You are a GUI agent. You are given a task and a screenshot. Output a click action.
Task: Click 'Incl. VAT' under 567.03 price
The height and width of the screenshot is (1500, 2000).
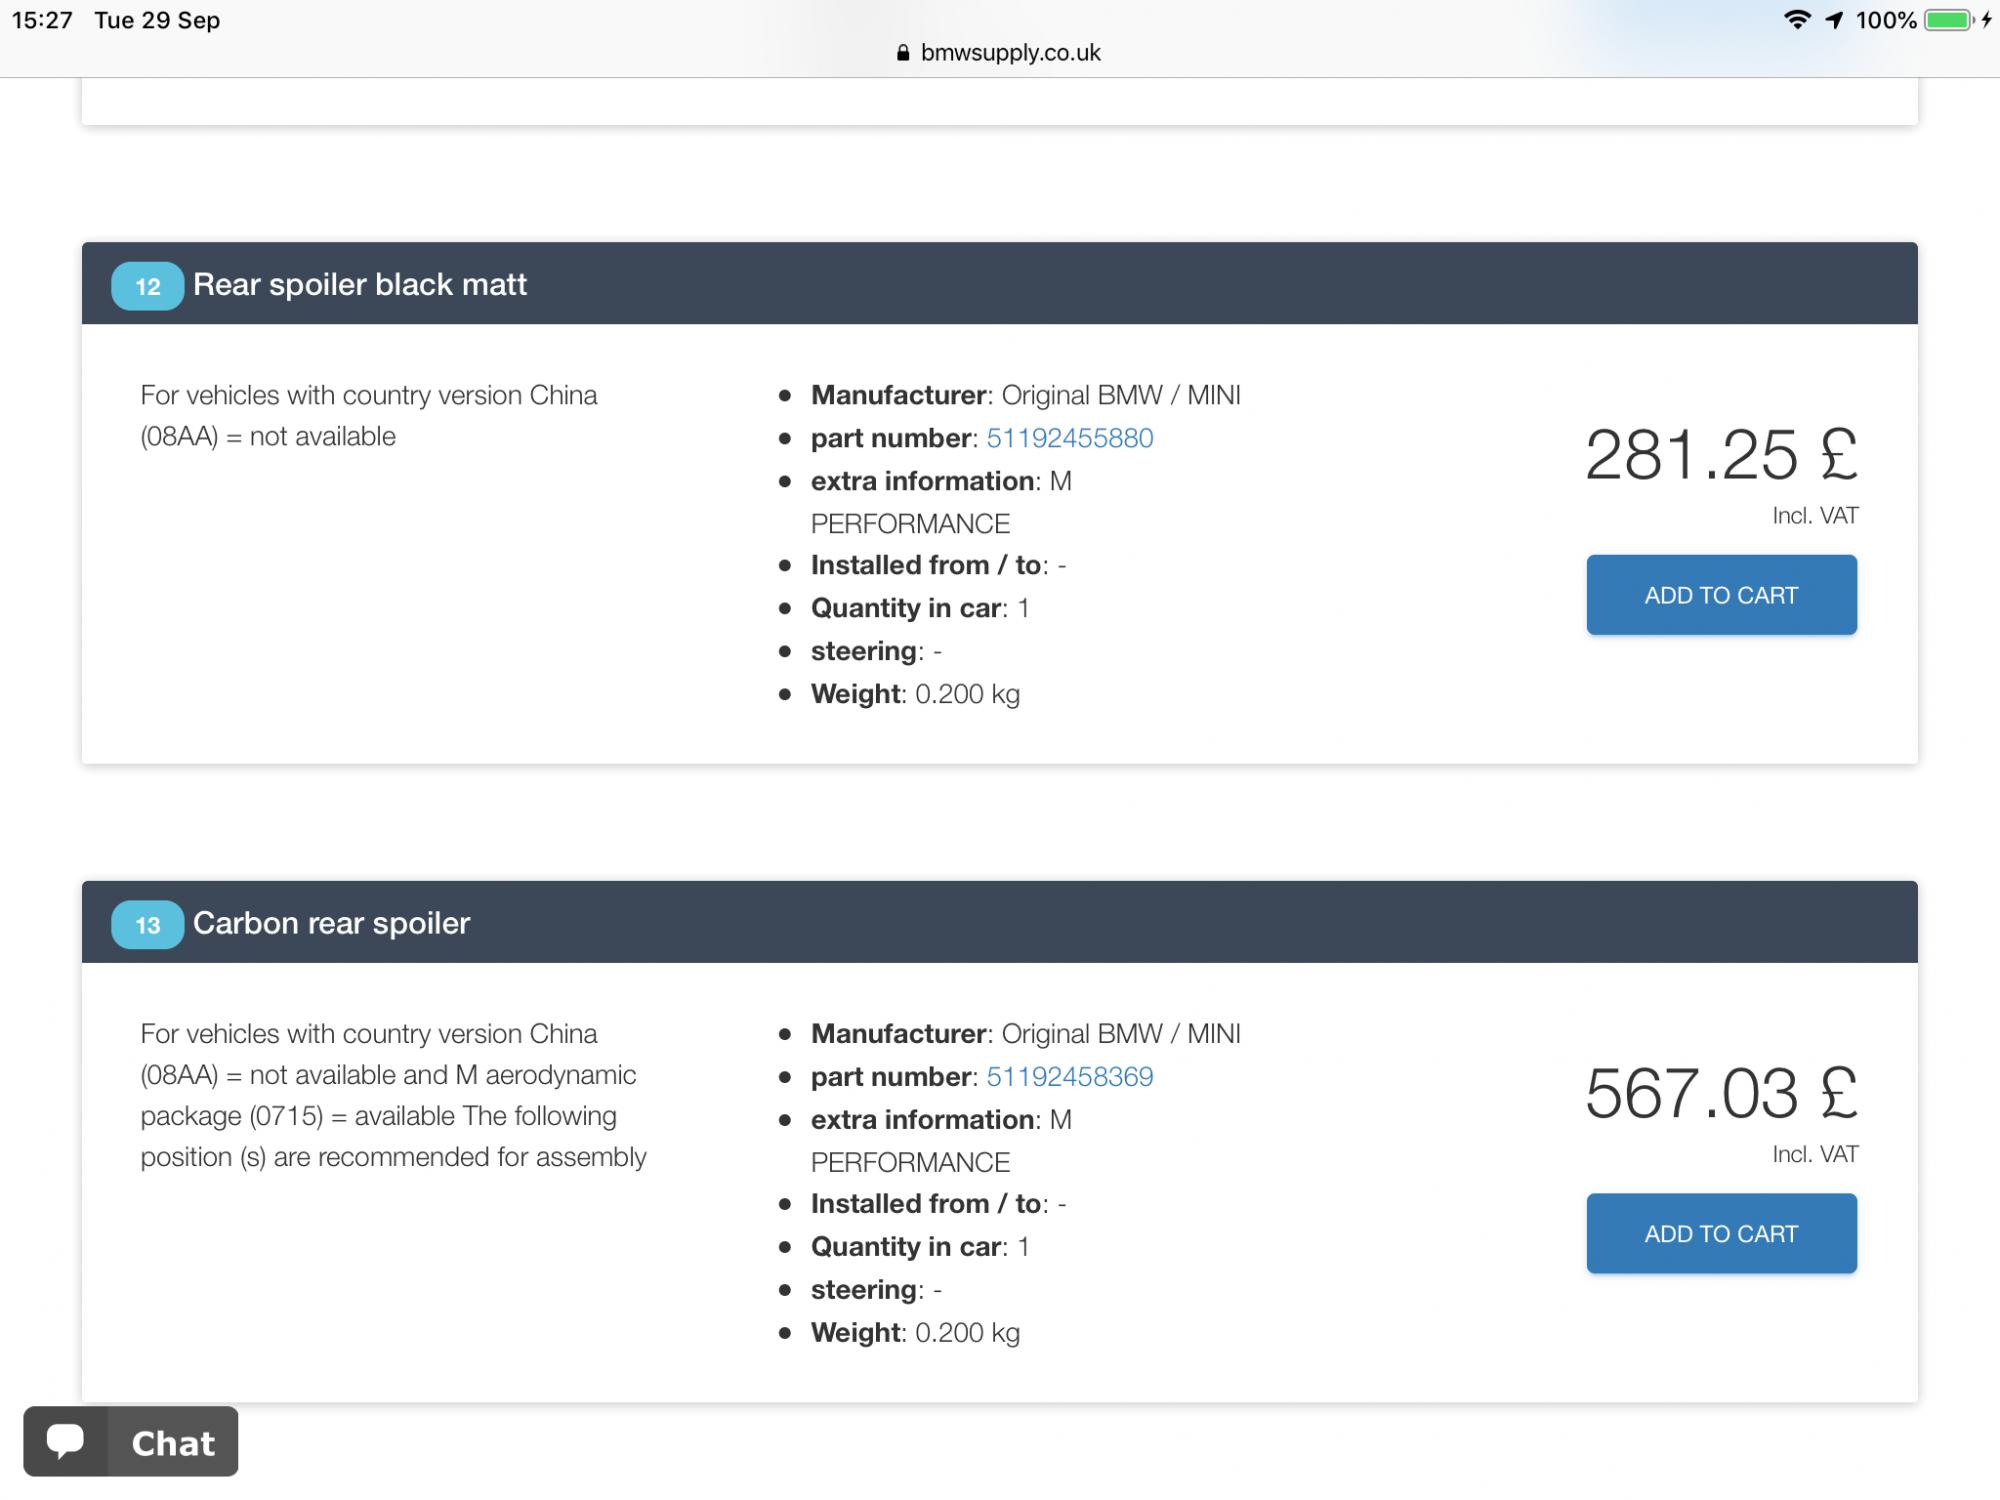click(x=1815, y=1154)
